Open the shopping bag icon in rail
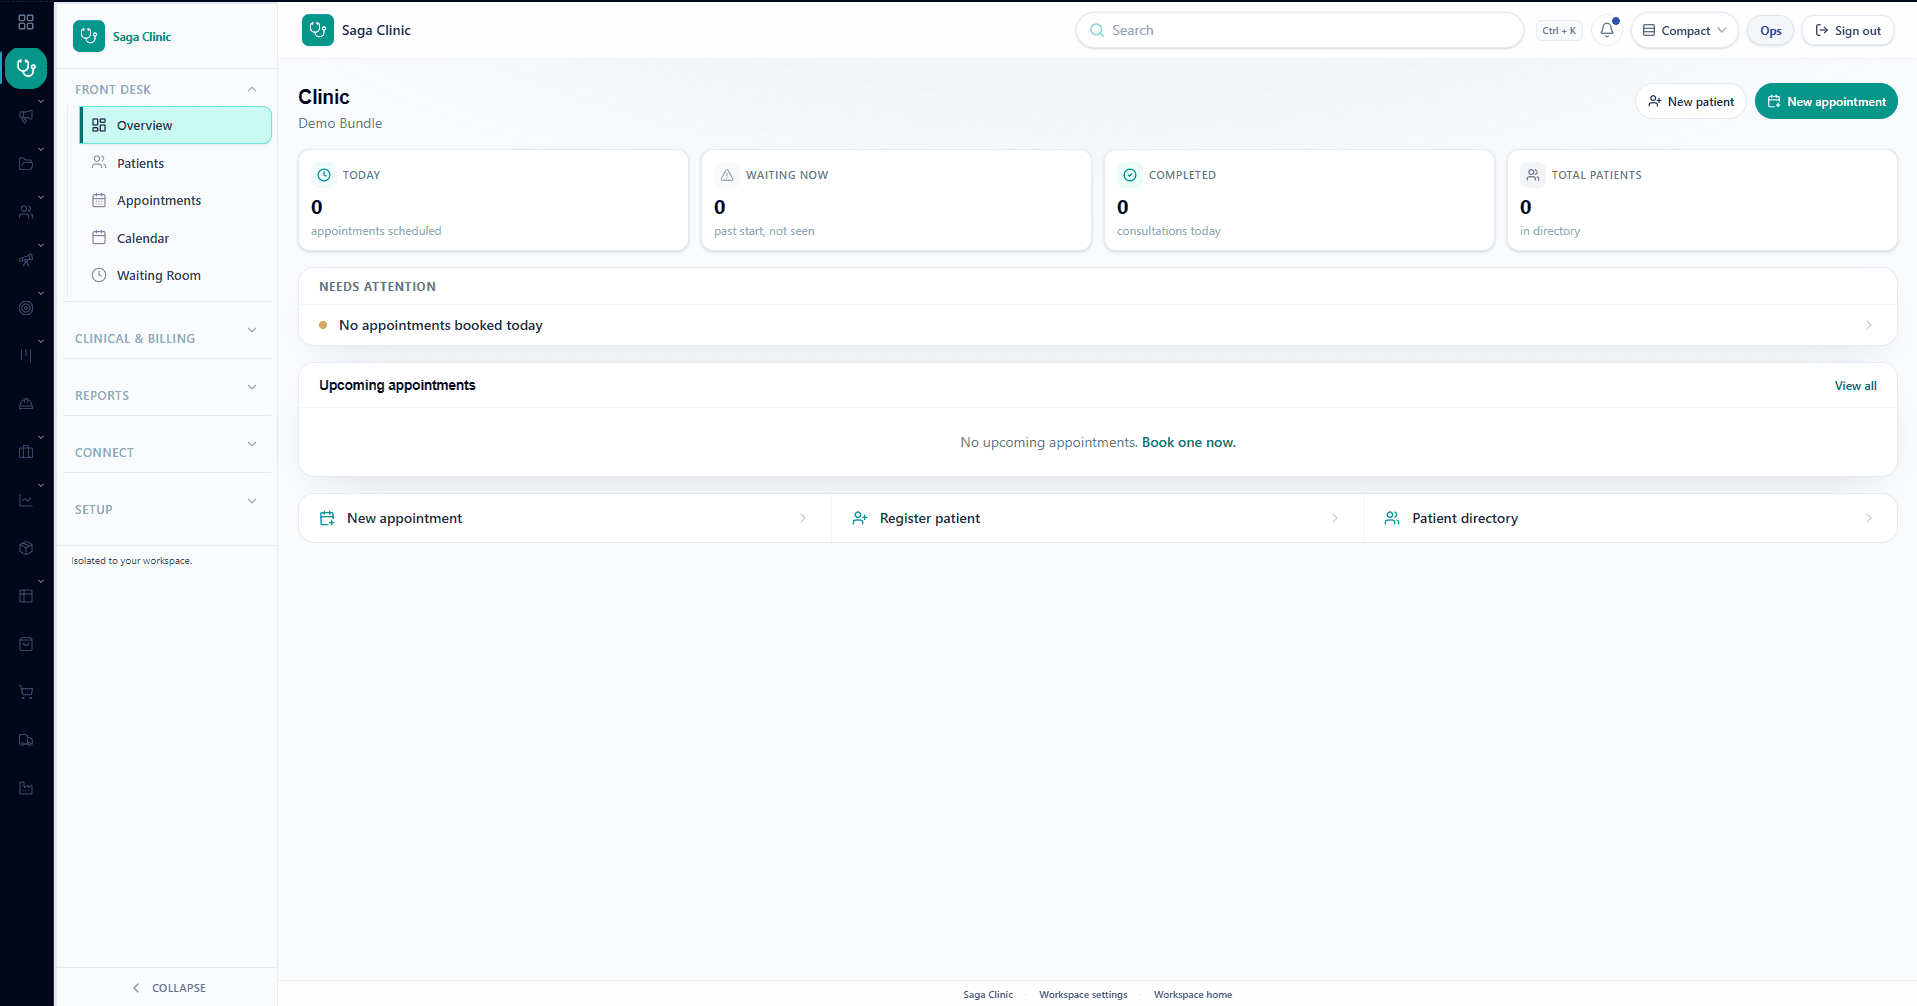The width and height of the screenshot is (1917, 1006). pos(26,644)
